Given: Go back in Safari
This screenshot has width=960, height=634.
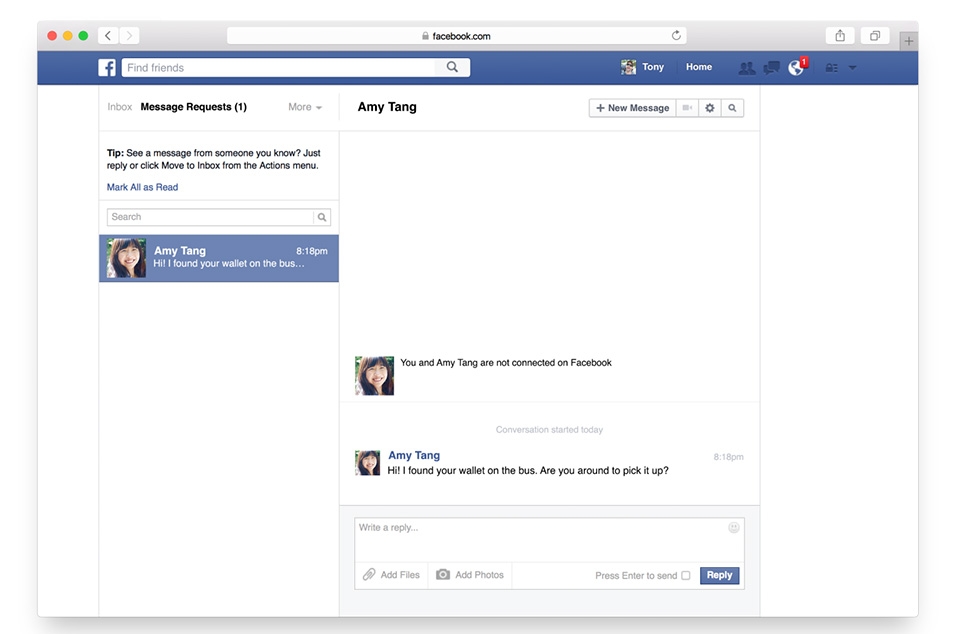Looking at the screenshot, I should (x=108, y=35).
